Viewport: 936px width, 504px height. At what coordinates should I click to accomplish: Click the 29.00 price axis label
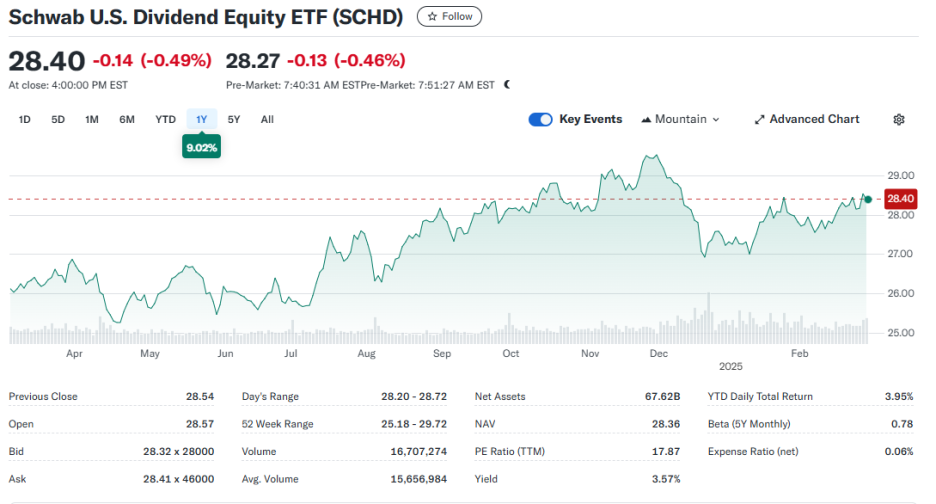tap(901, 176)
